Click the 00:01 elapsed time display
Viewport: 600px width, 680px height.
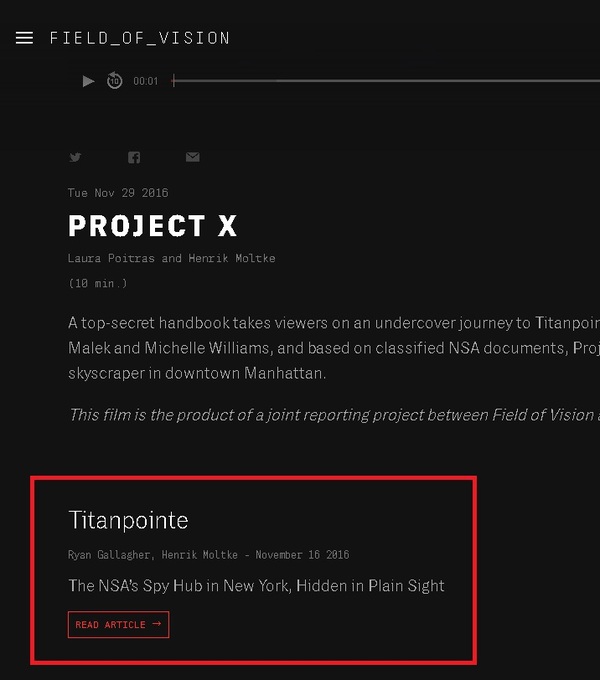146,82
